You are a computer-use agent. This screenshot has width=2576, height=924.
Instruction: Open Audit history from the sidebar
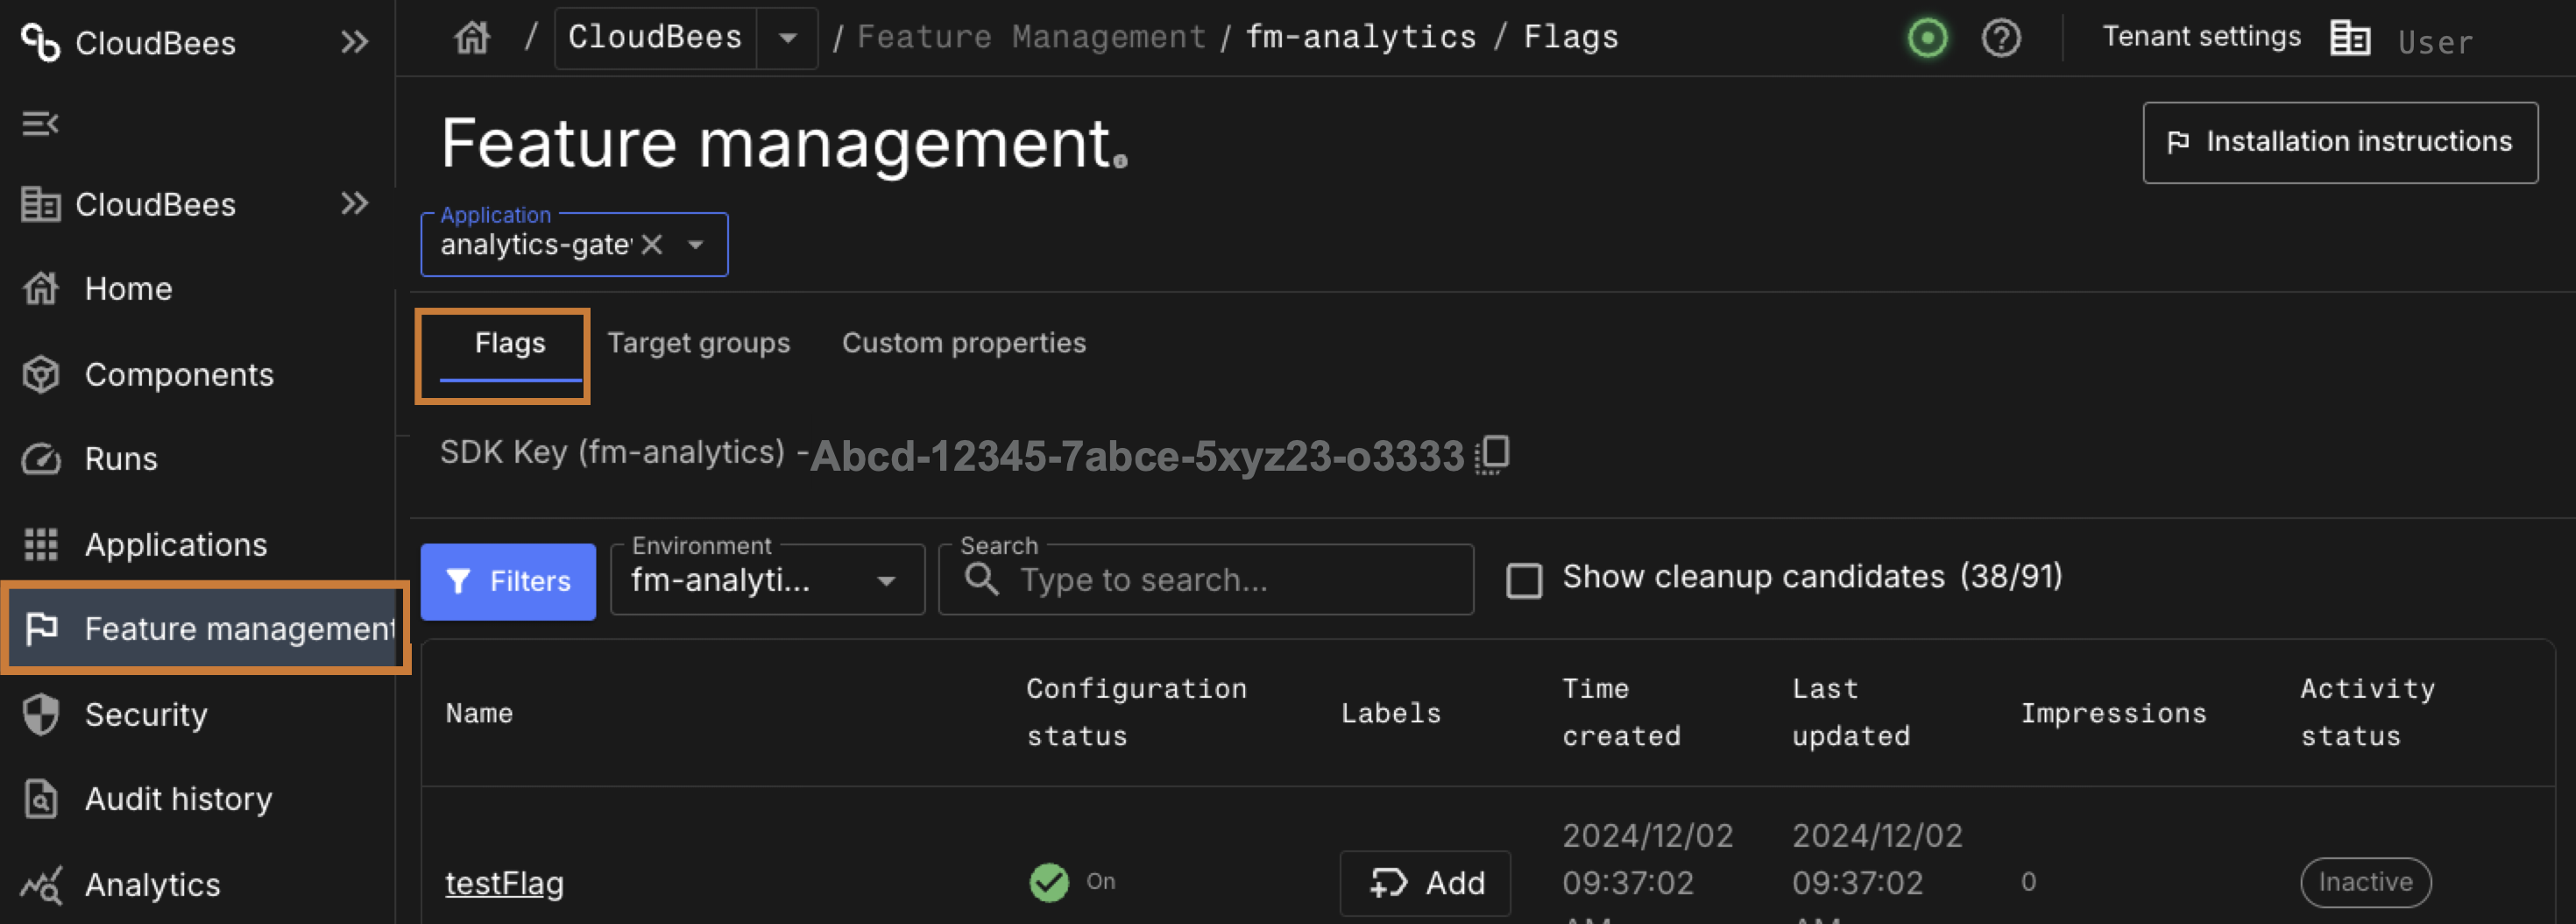click(178, 799)
